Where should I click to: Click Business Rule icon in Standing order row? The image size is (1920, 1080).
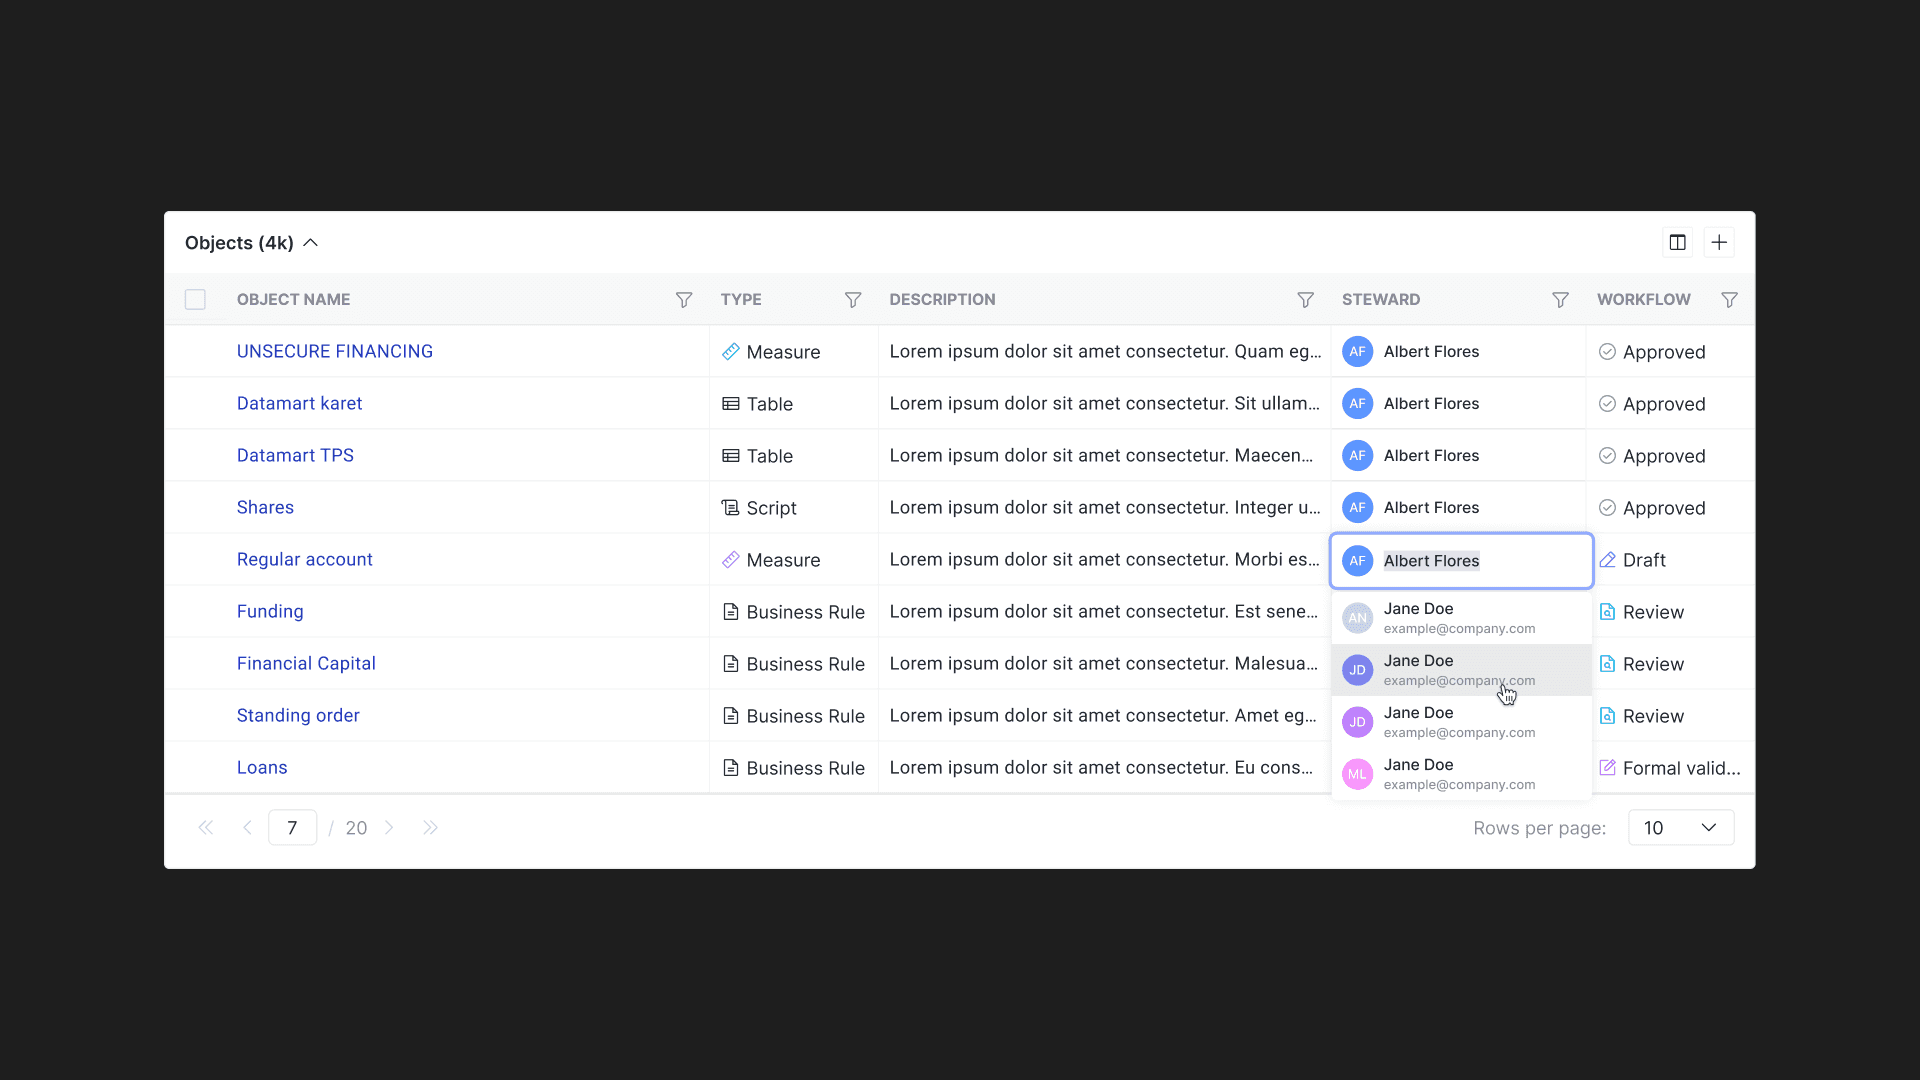click(731, 716)
